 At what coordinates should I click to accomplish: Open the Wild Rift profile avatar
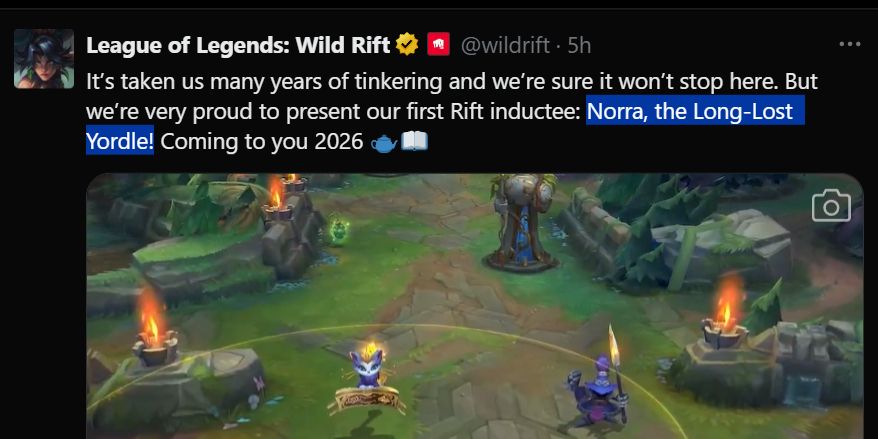coord(44,59)
